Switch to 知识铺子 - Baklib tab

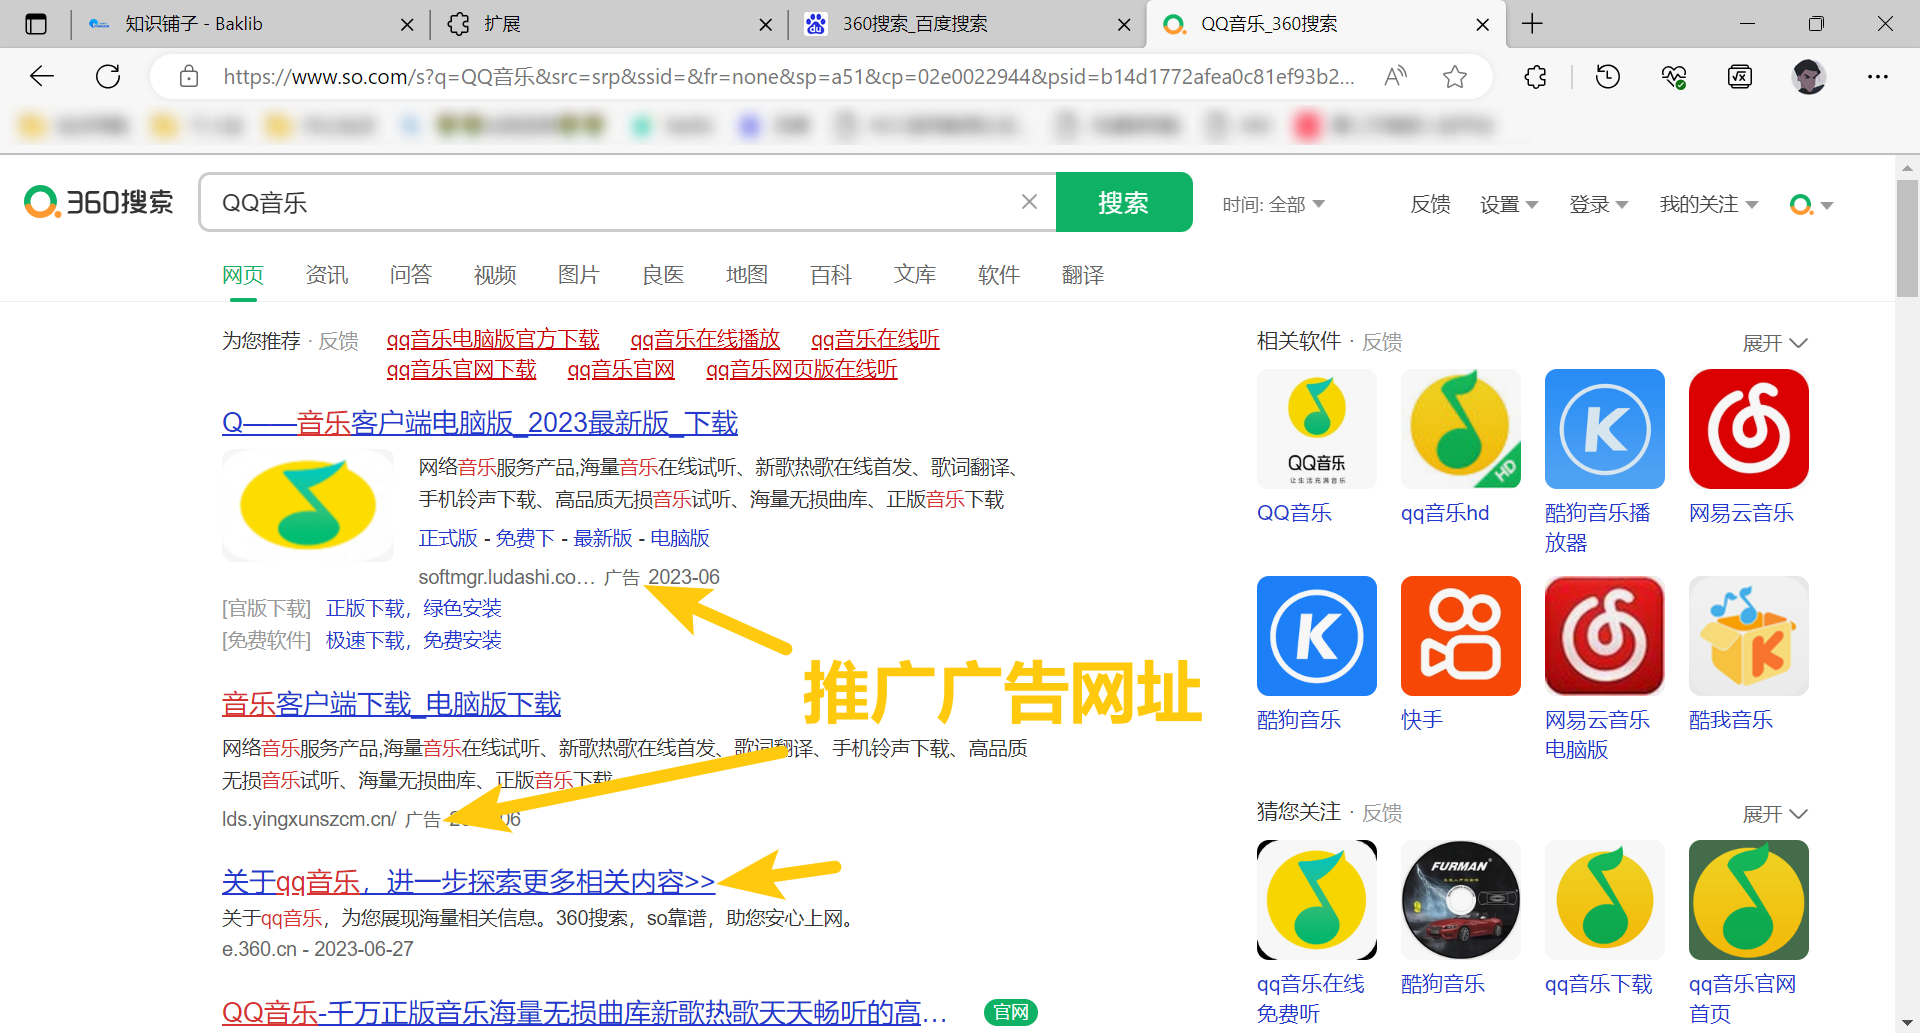click(250, 24)
